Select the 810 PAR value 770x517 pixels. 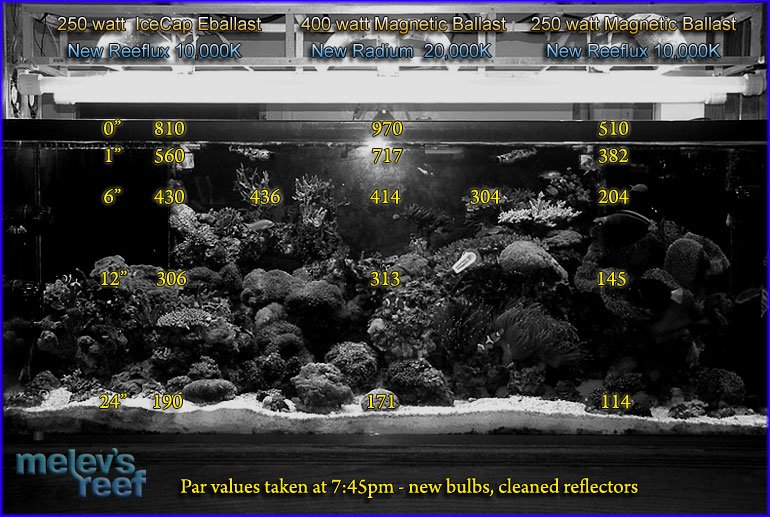[x=170, y=129]
